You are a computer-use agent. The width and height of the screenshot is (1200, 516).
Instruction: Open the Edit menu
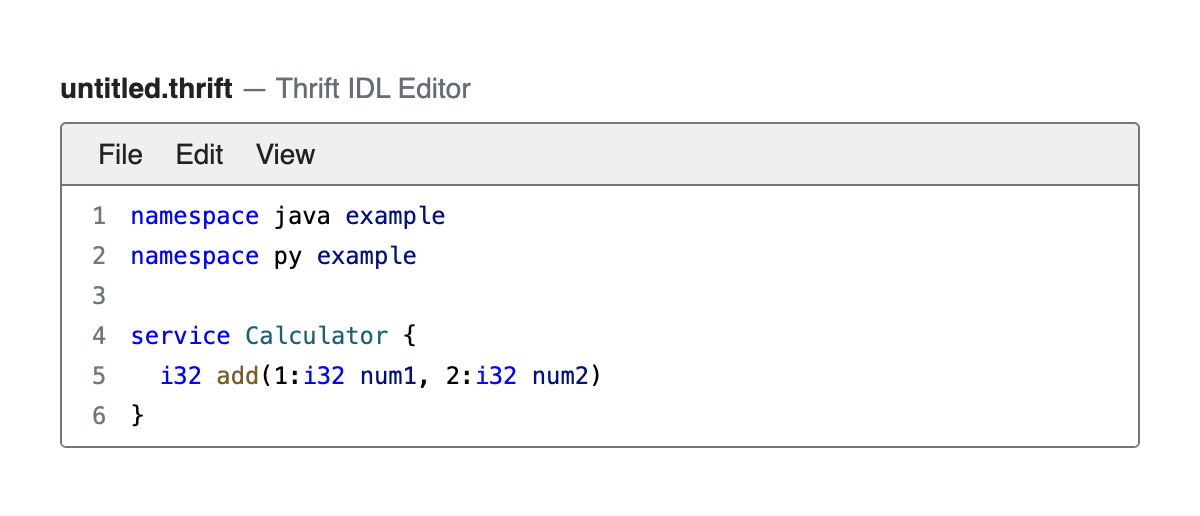pyautogui.click(x=199, y=154)
